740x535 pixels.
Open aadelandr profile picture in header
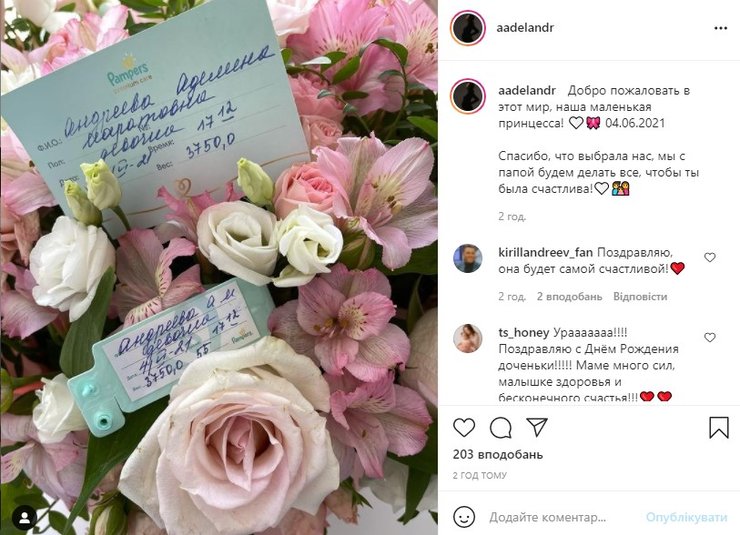pos(468,28)
